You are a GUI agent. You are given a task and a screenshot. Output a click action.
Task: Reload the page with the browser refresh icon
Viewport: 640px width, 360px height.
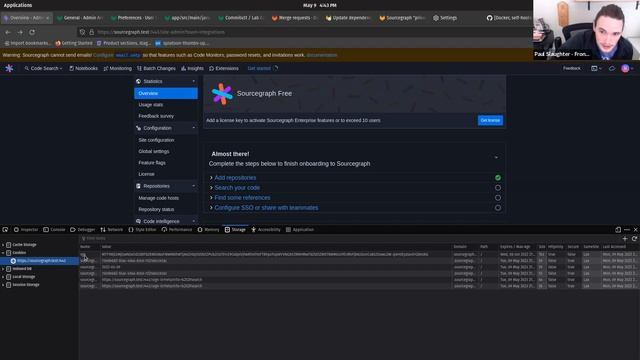point(32,32)
